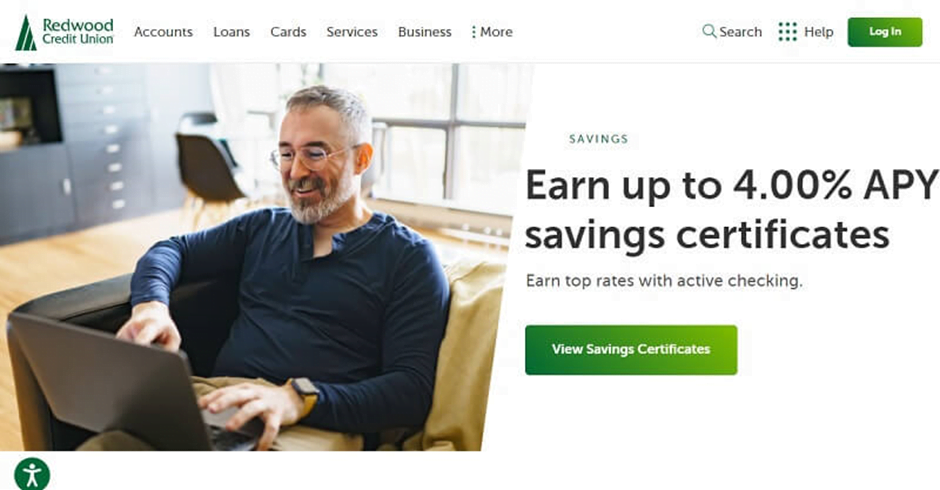Click the SAVINGS category label
940x490 pixels.
click(598, 139)
